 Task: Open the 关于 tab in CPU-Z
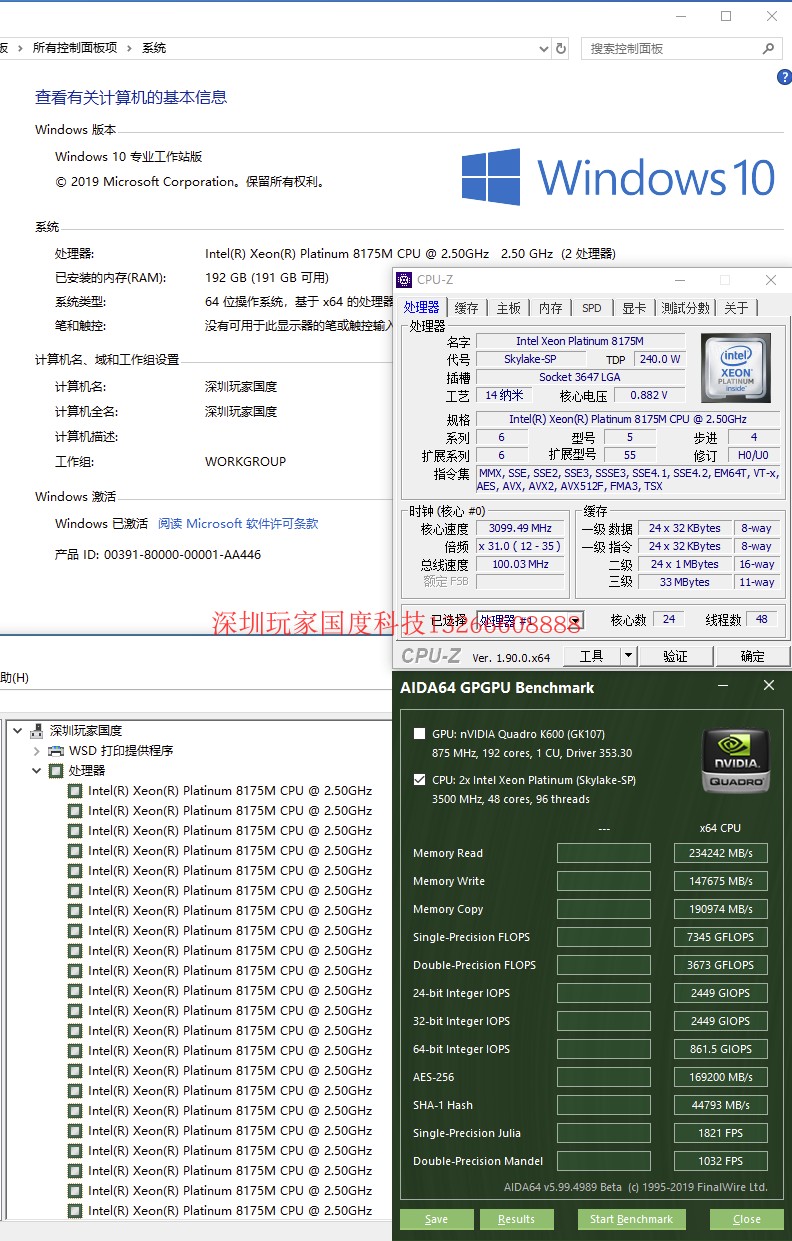[736, 308]
